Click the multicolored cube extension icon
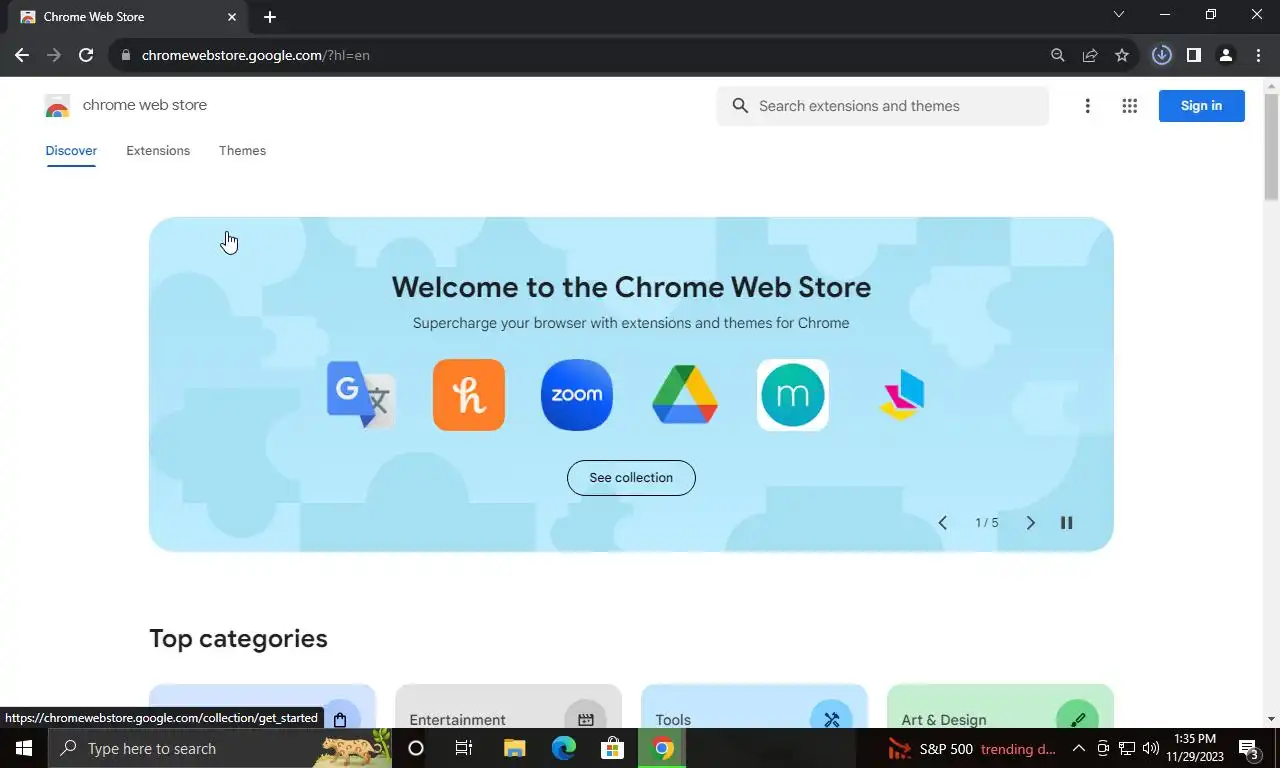This screenshot has width=1280, height=768. [x=902, y=395]
